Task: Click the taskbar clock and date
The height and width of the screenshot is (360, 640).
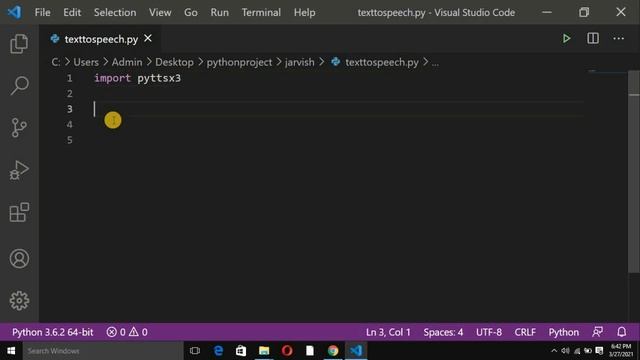Action: pyautogui.click(x=621, y=351)
